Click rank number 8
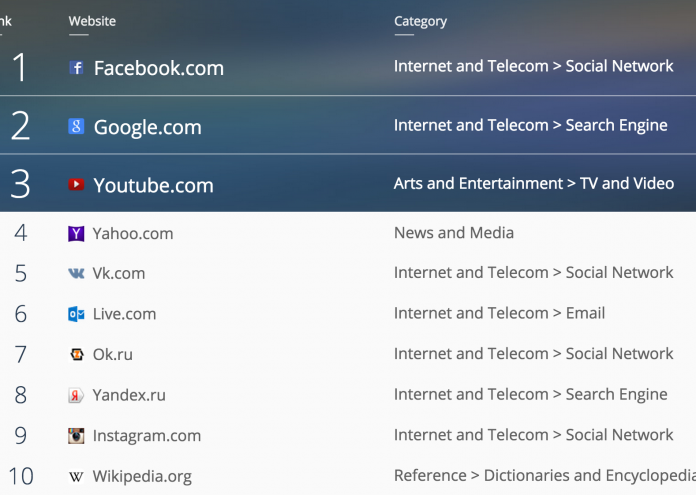Screen dimensions: 696x495 coord(20,395)
